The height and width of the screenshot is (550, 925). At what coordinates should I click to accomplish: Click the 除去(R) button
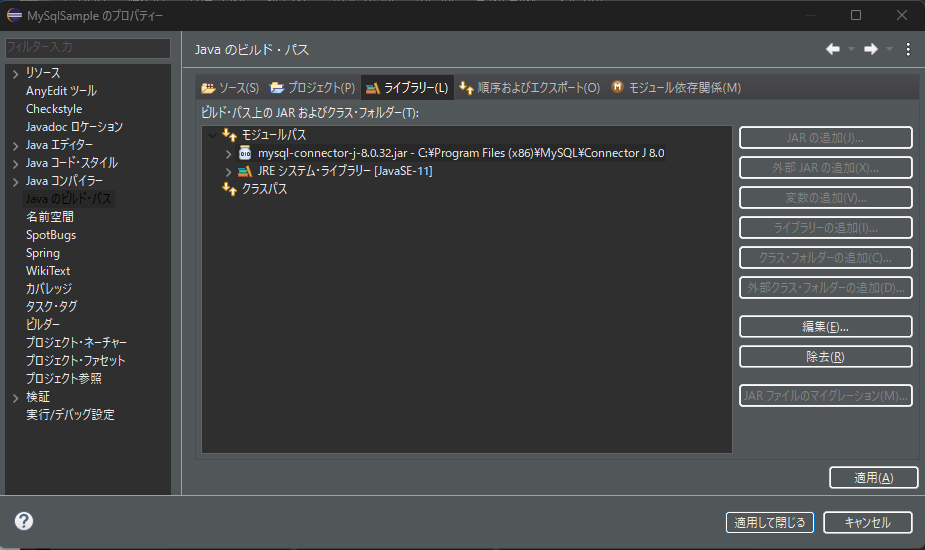coord(825,357)
